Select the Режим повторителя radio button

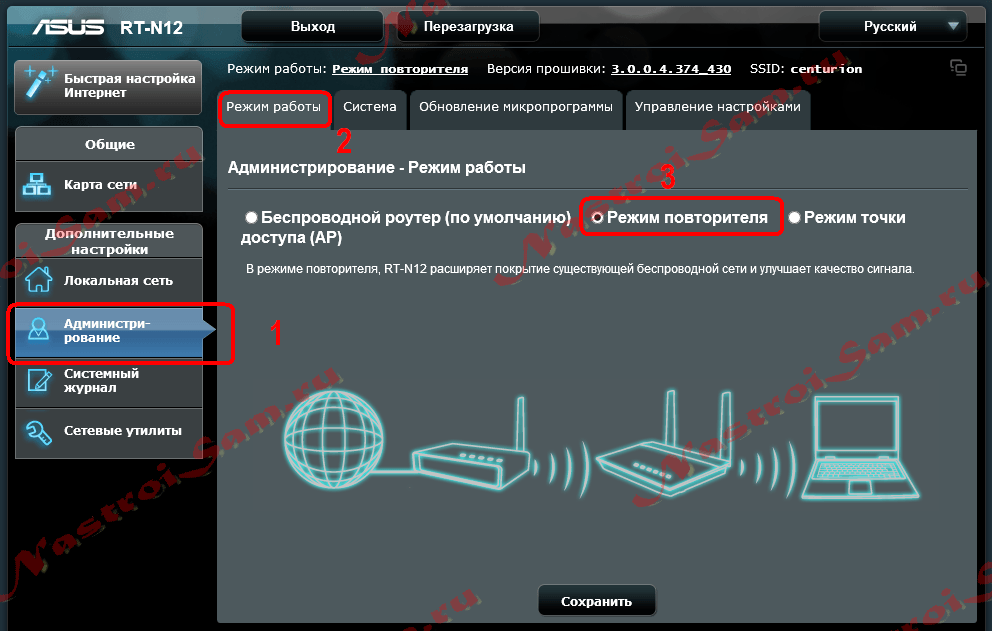tap(597, 217)
